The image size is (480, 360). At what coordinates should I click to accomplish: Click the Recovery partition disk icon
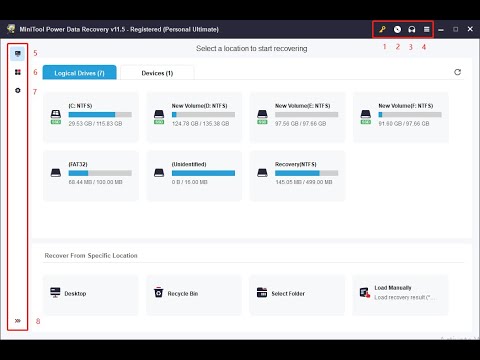(262, 173)
